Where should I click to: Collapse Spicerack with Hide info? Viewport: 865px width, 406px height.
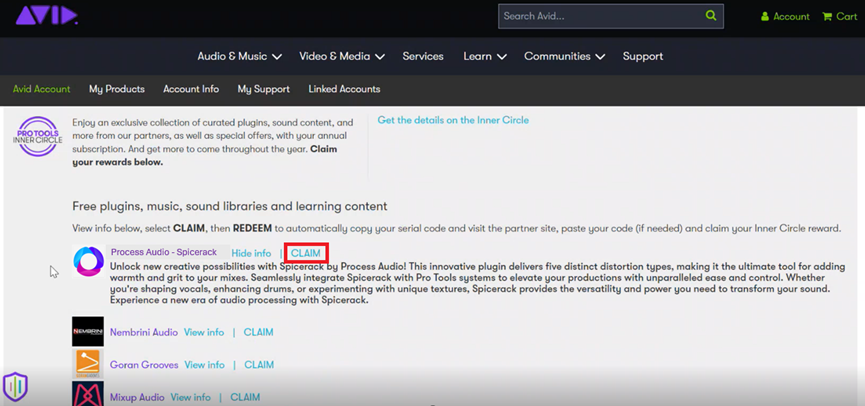(x=252, y=253)
